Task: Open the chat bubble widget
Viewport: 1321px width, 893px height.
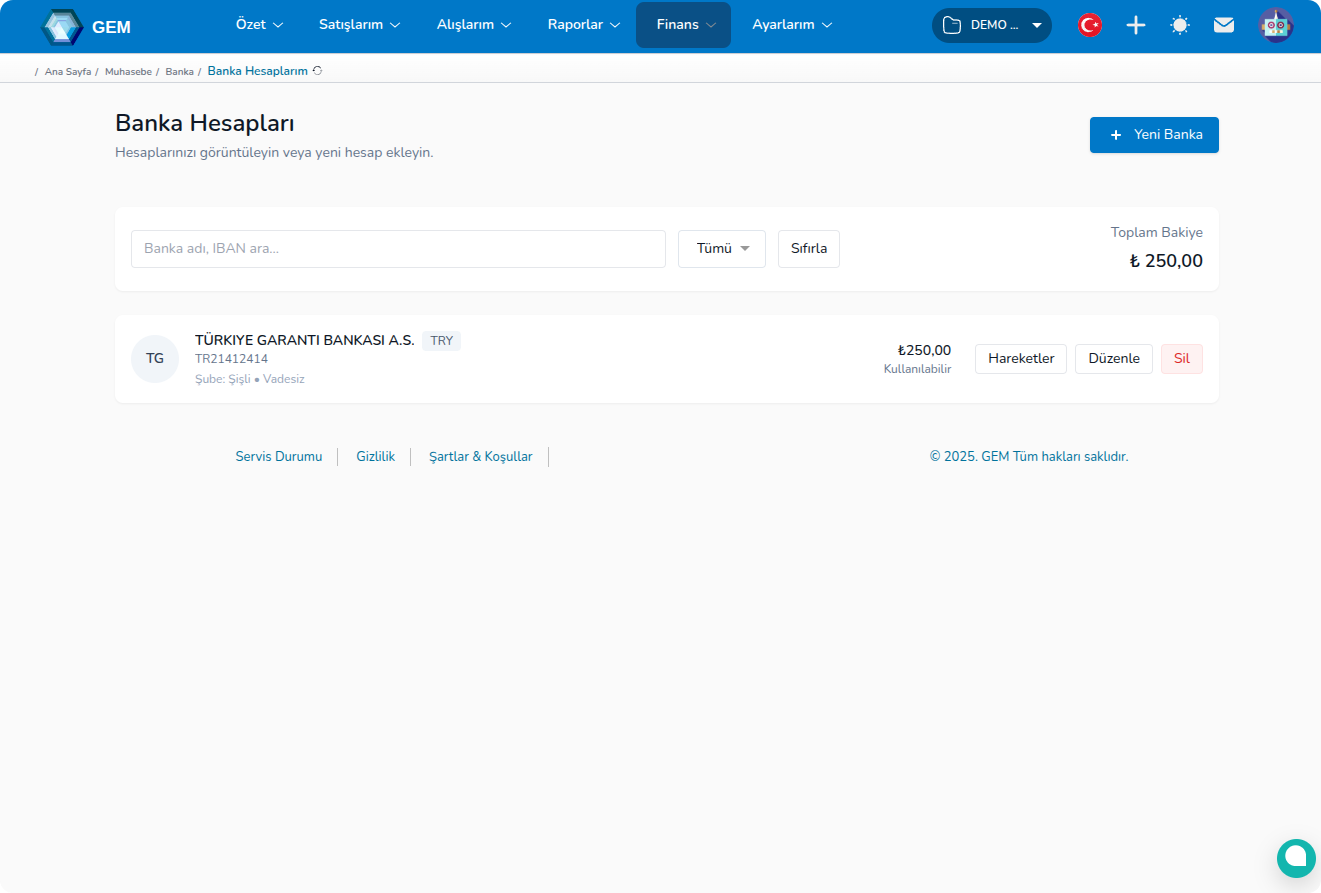Action: (1296, 858)
